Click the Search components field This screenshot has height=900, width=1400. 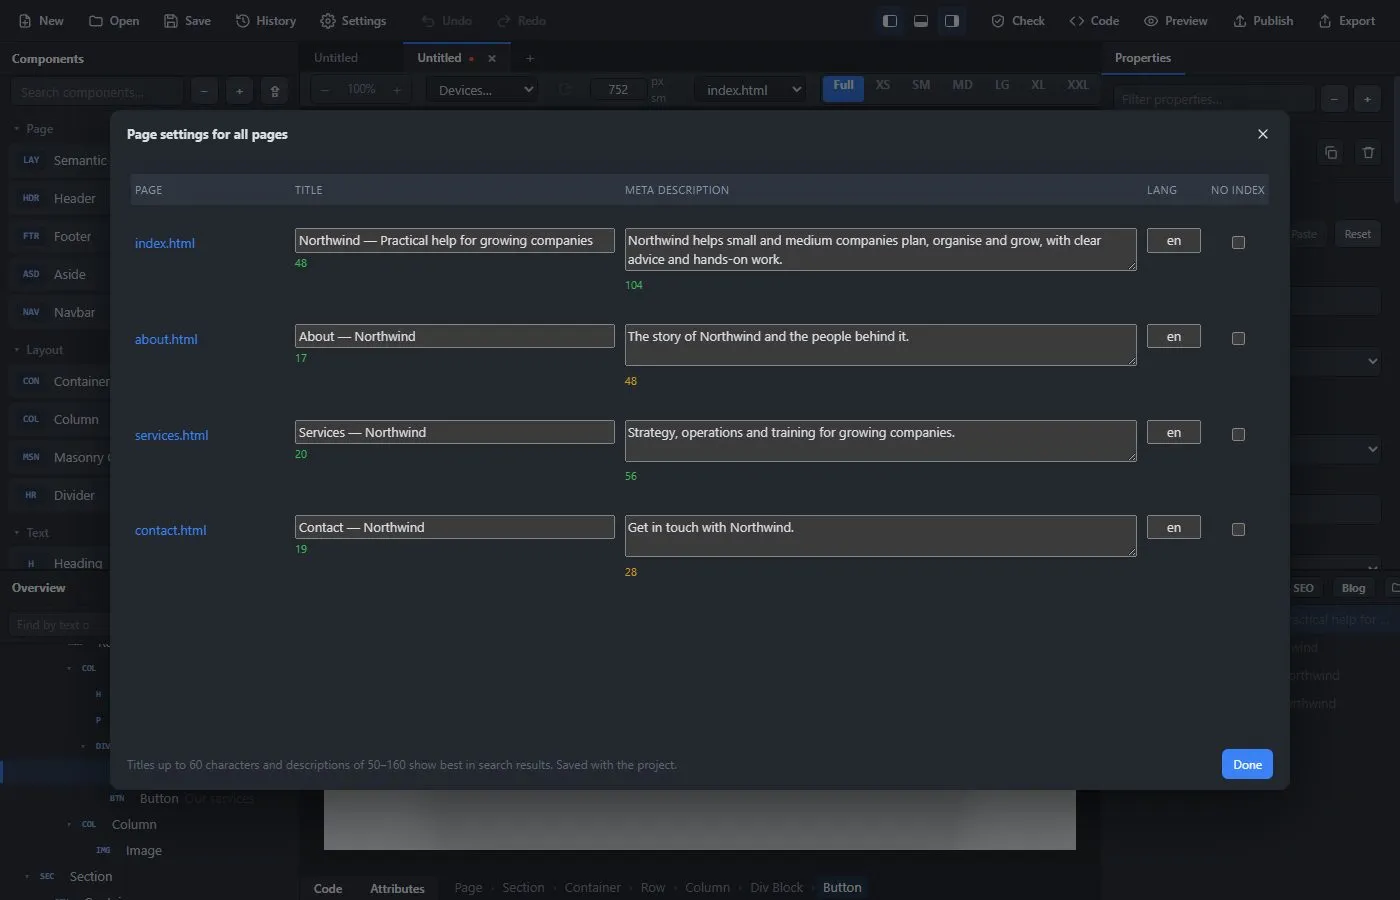pos(97,92)
